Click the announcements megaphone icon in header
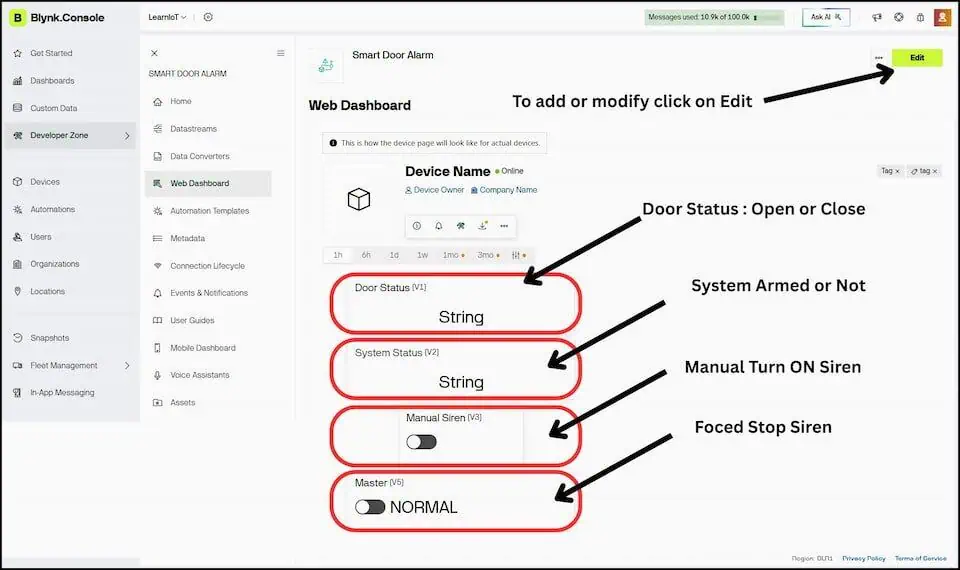This screenshot has width=960, height=570. [x=877, y=17]
